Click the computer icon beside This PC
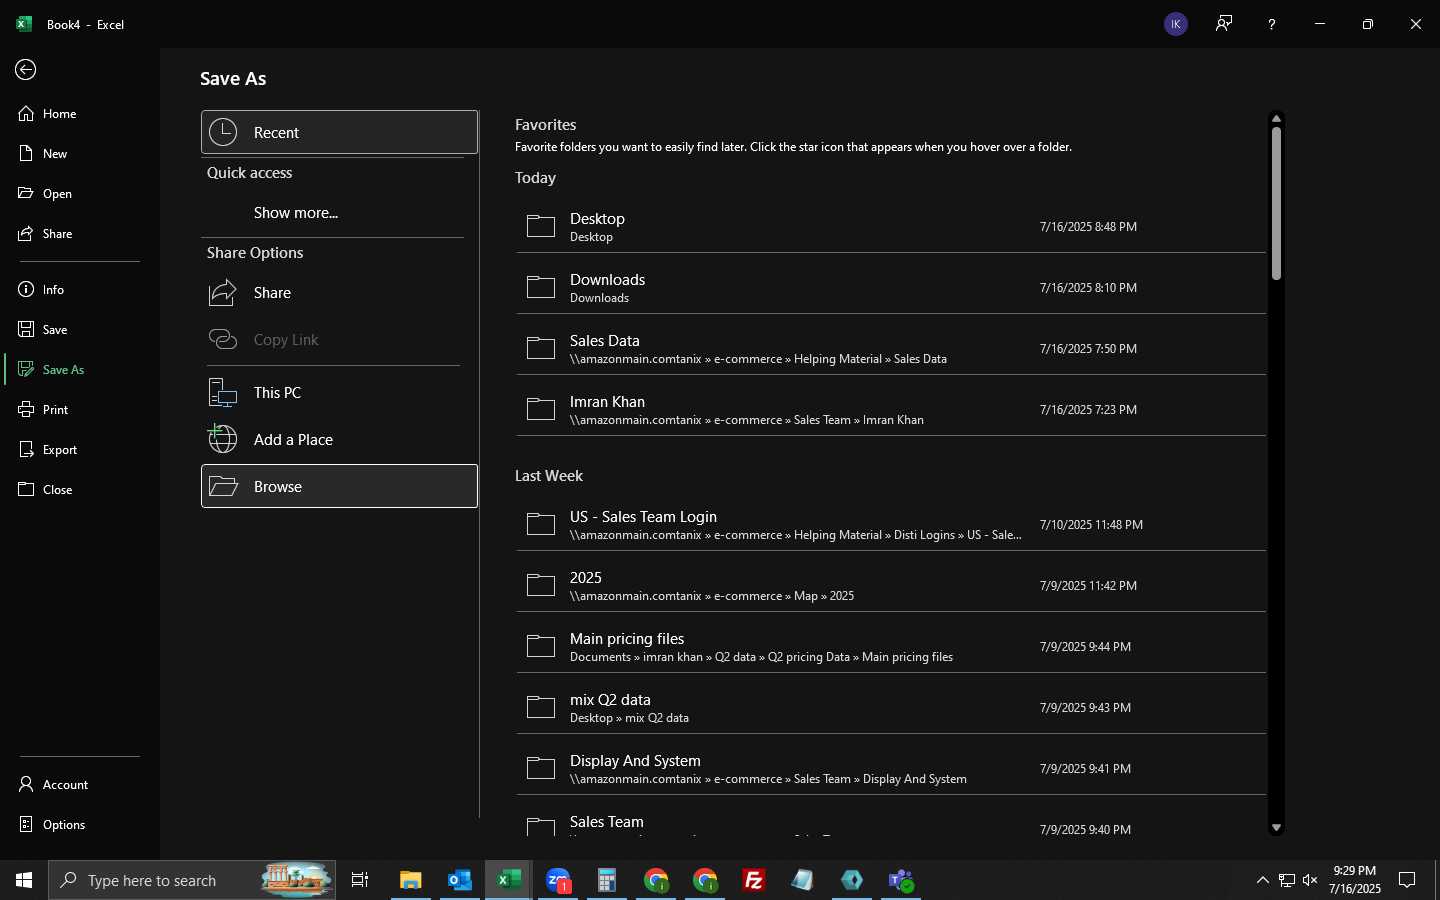Viewport: 1440px width, 900px height. [x=223, y=393]
